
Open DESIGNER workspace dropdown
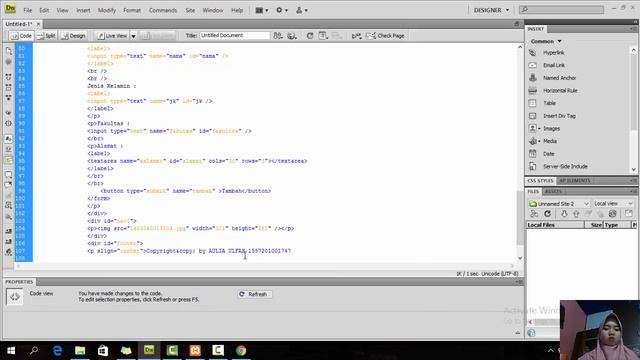tap(491, 10)
